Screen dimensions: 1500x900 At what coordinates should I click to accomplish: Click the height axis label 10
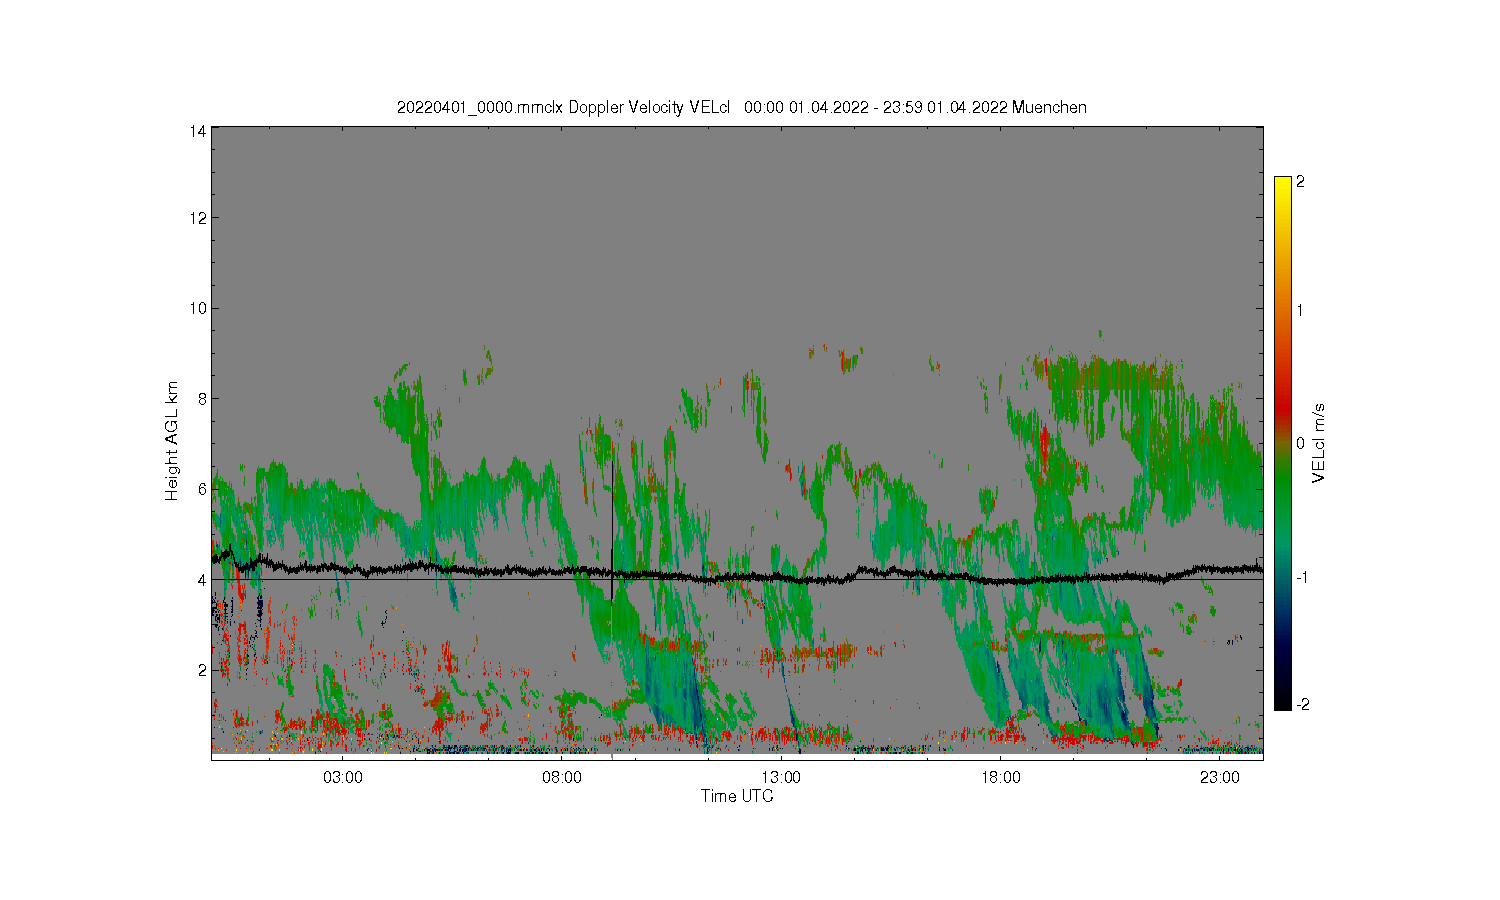(x=199, y=308)
